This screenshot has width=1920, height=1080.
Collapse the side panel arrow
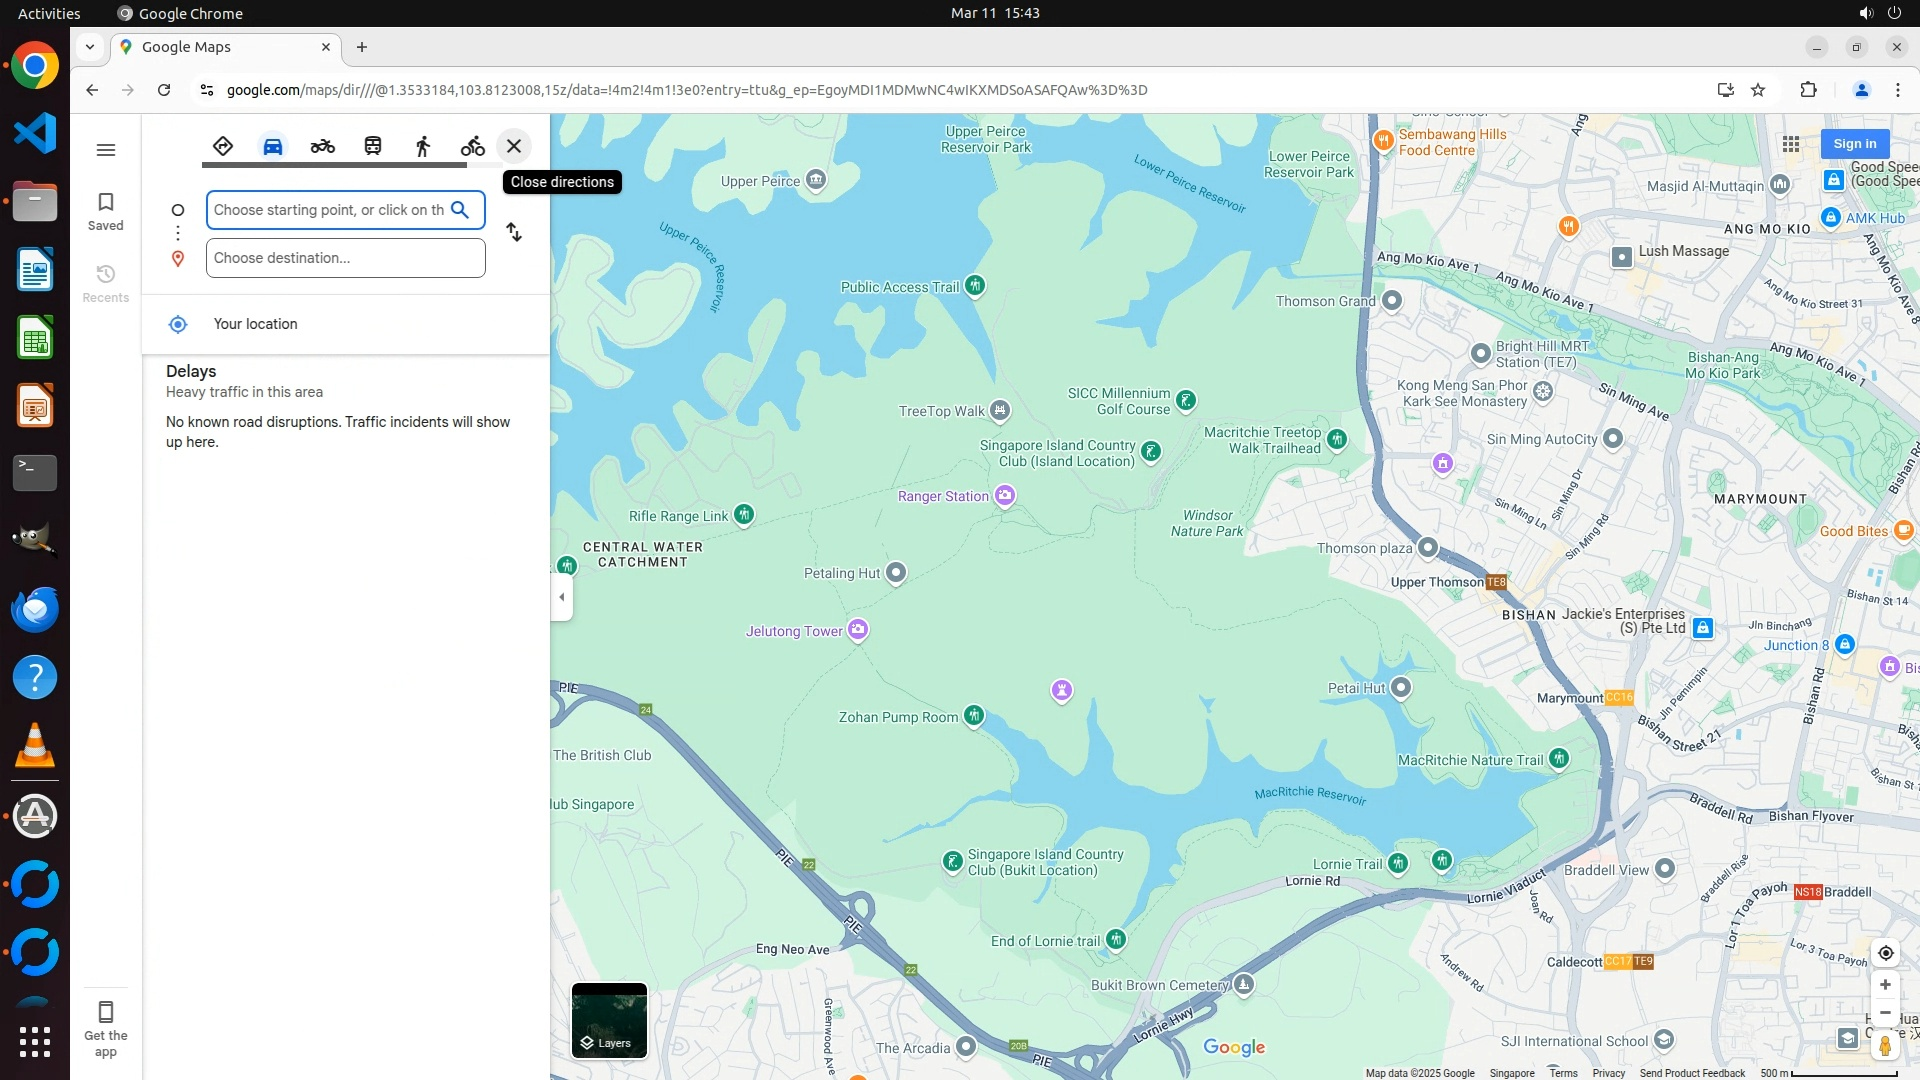562,597
